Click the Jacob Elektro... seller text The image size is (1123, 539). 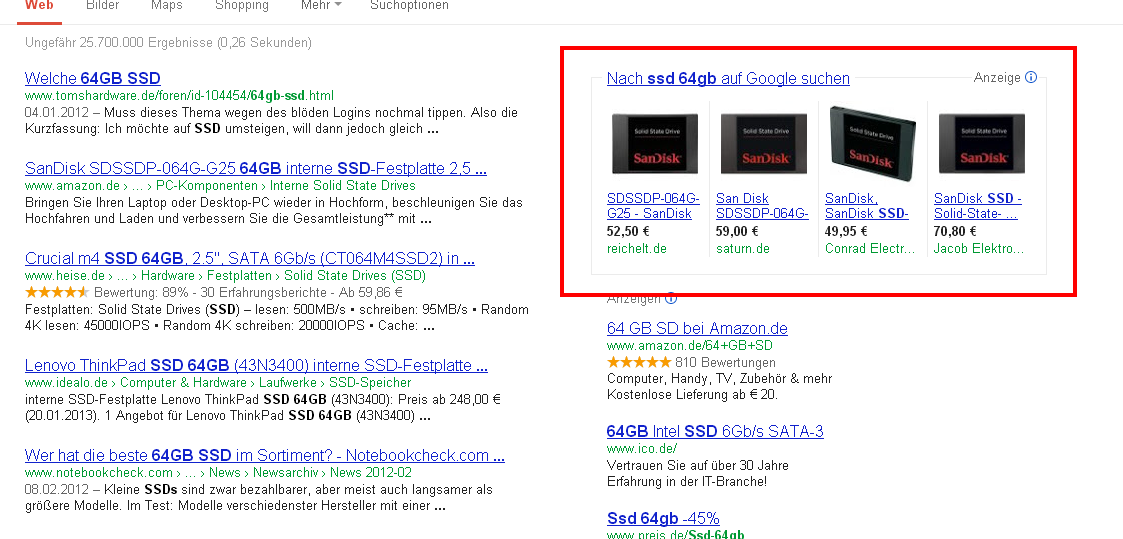[979, 248]
